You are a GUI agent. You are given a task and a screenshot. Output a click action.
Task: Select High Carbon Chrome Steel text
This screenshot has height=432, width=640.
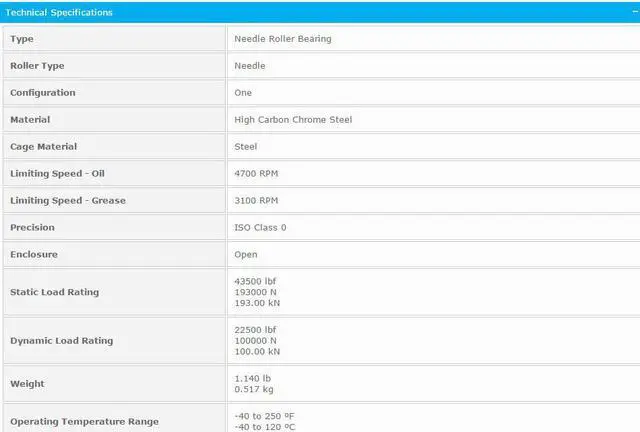(293, 120)
